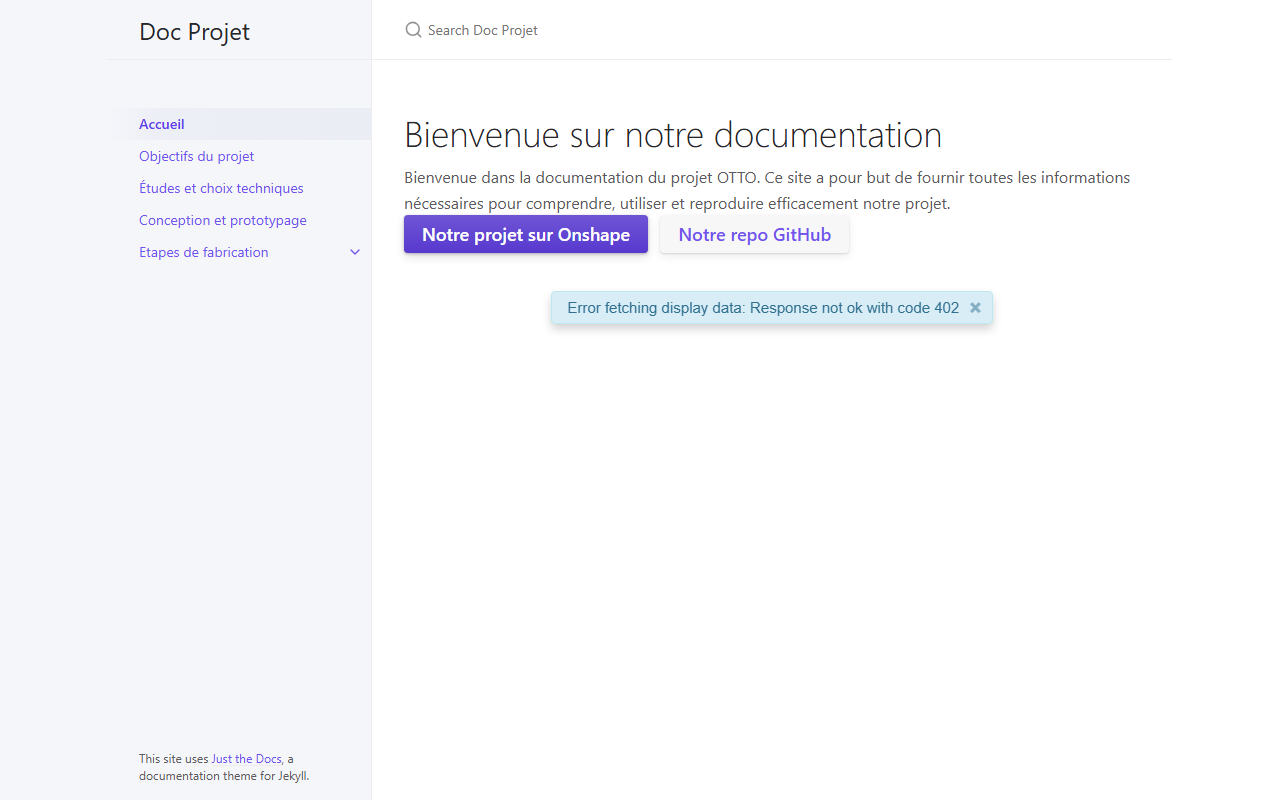Click the Notre projet sur Onshape button
Image resolution: width=1280 pixels, height=800 pixels.
point(526,235)
